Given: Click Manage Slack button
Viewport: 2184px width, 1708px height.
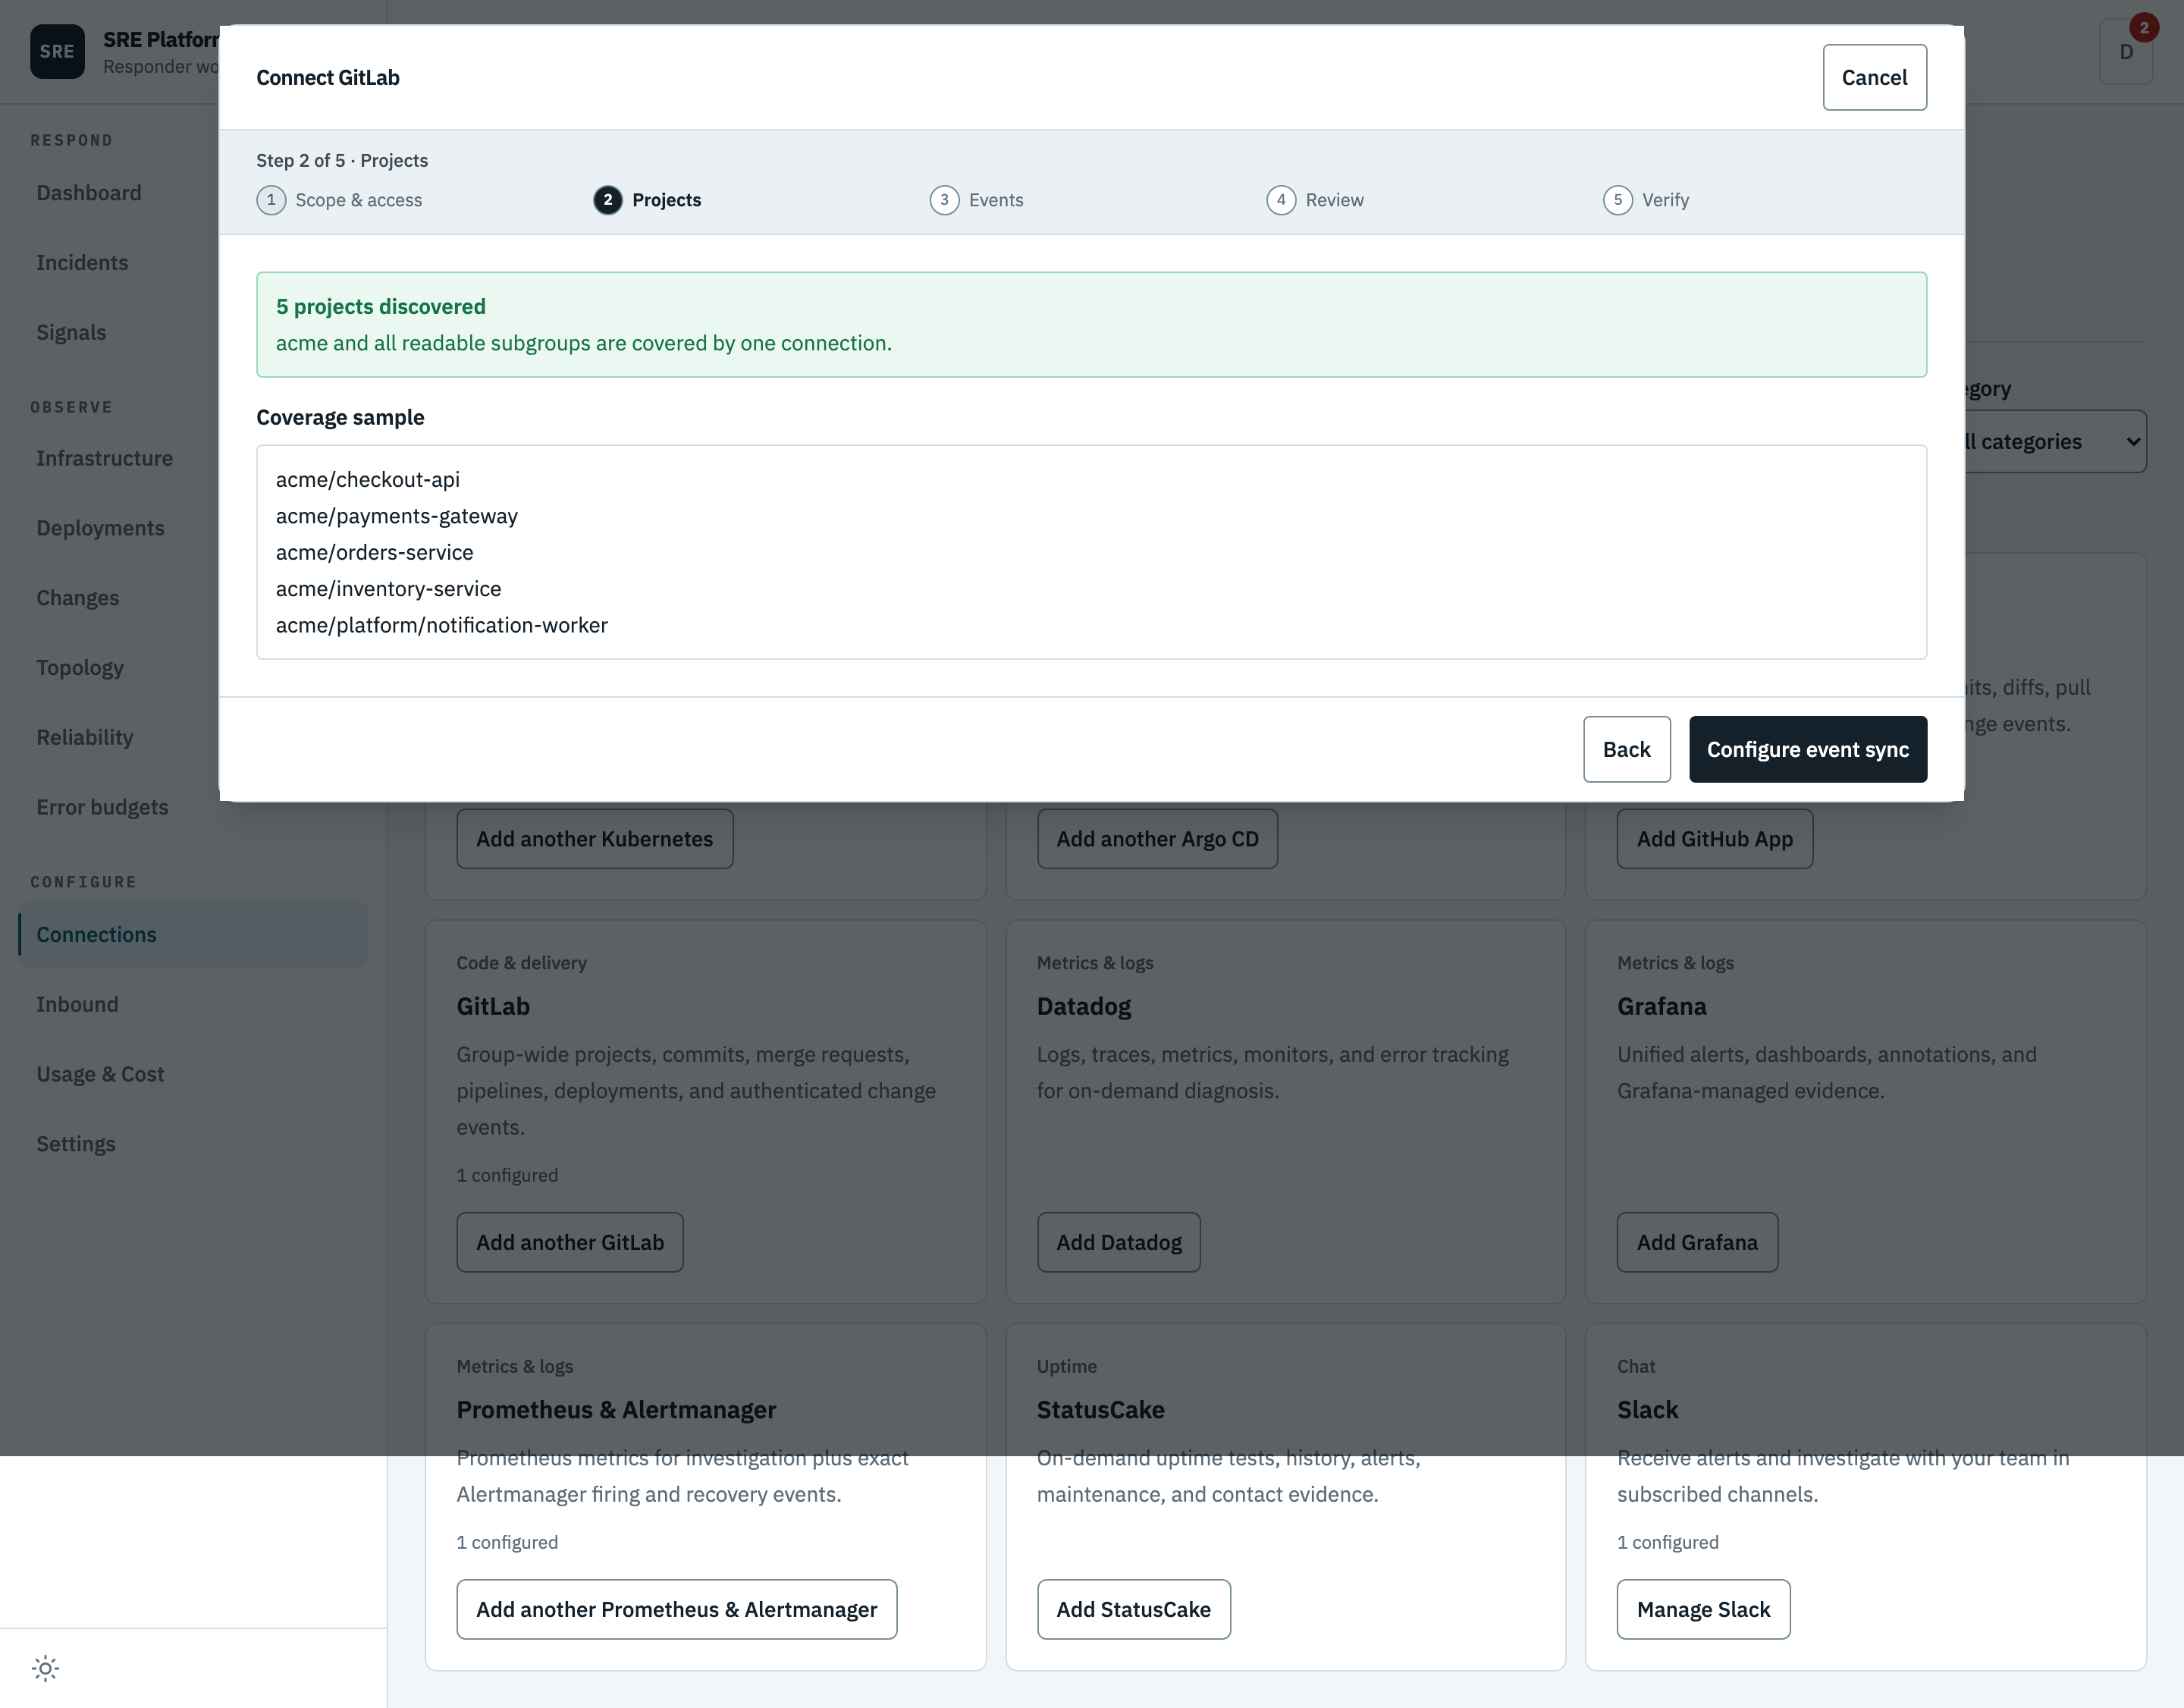Looking at the screenshot, I should point(1703,1609).
